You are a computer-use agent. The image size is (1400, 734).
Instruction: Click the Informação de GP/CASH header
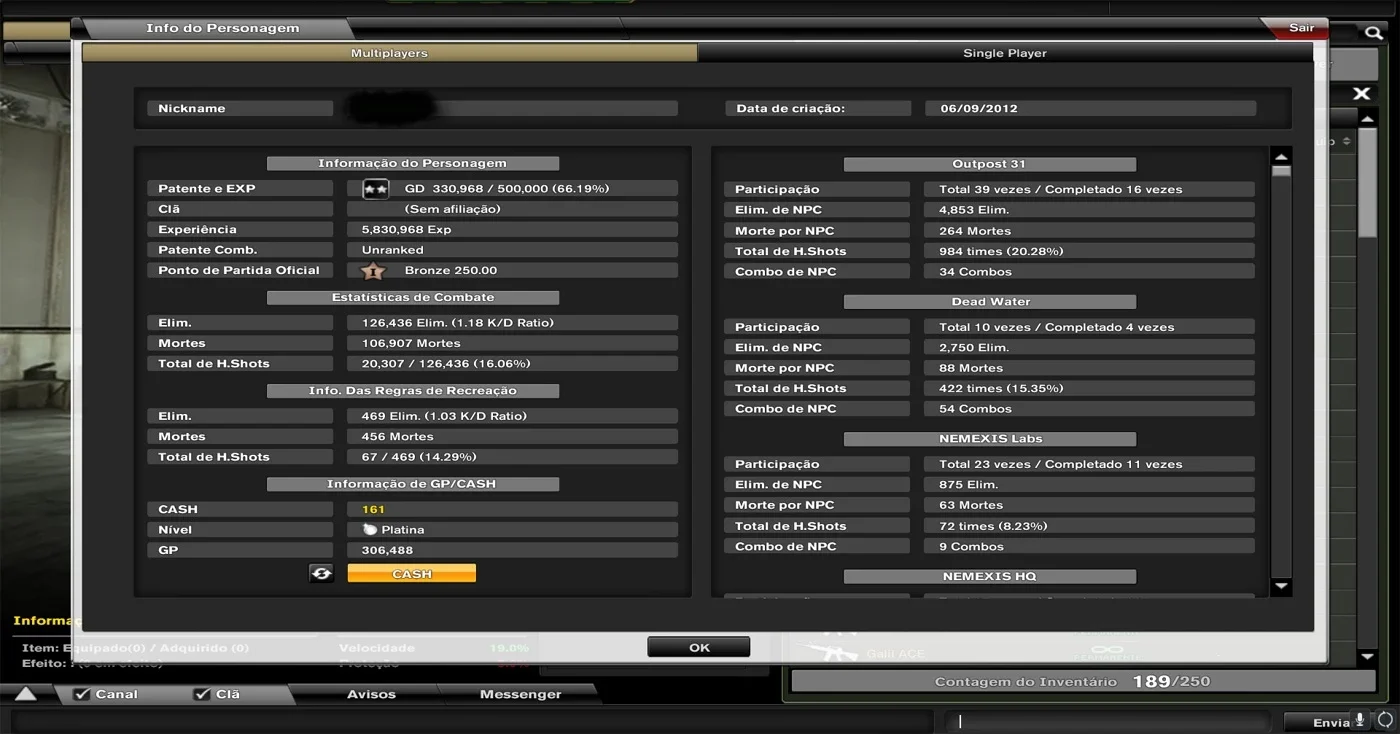click(412, 484)
